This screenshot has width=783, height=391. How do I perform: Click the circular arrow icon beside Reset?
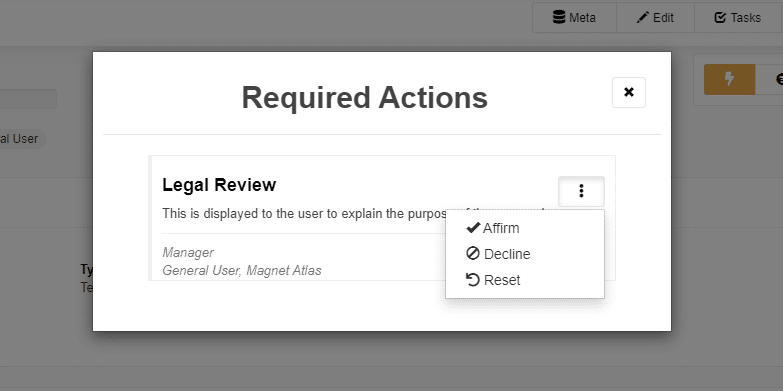(472, 280)
